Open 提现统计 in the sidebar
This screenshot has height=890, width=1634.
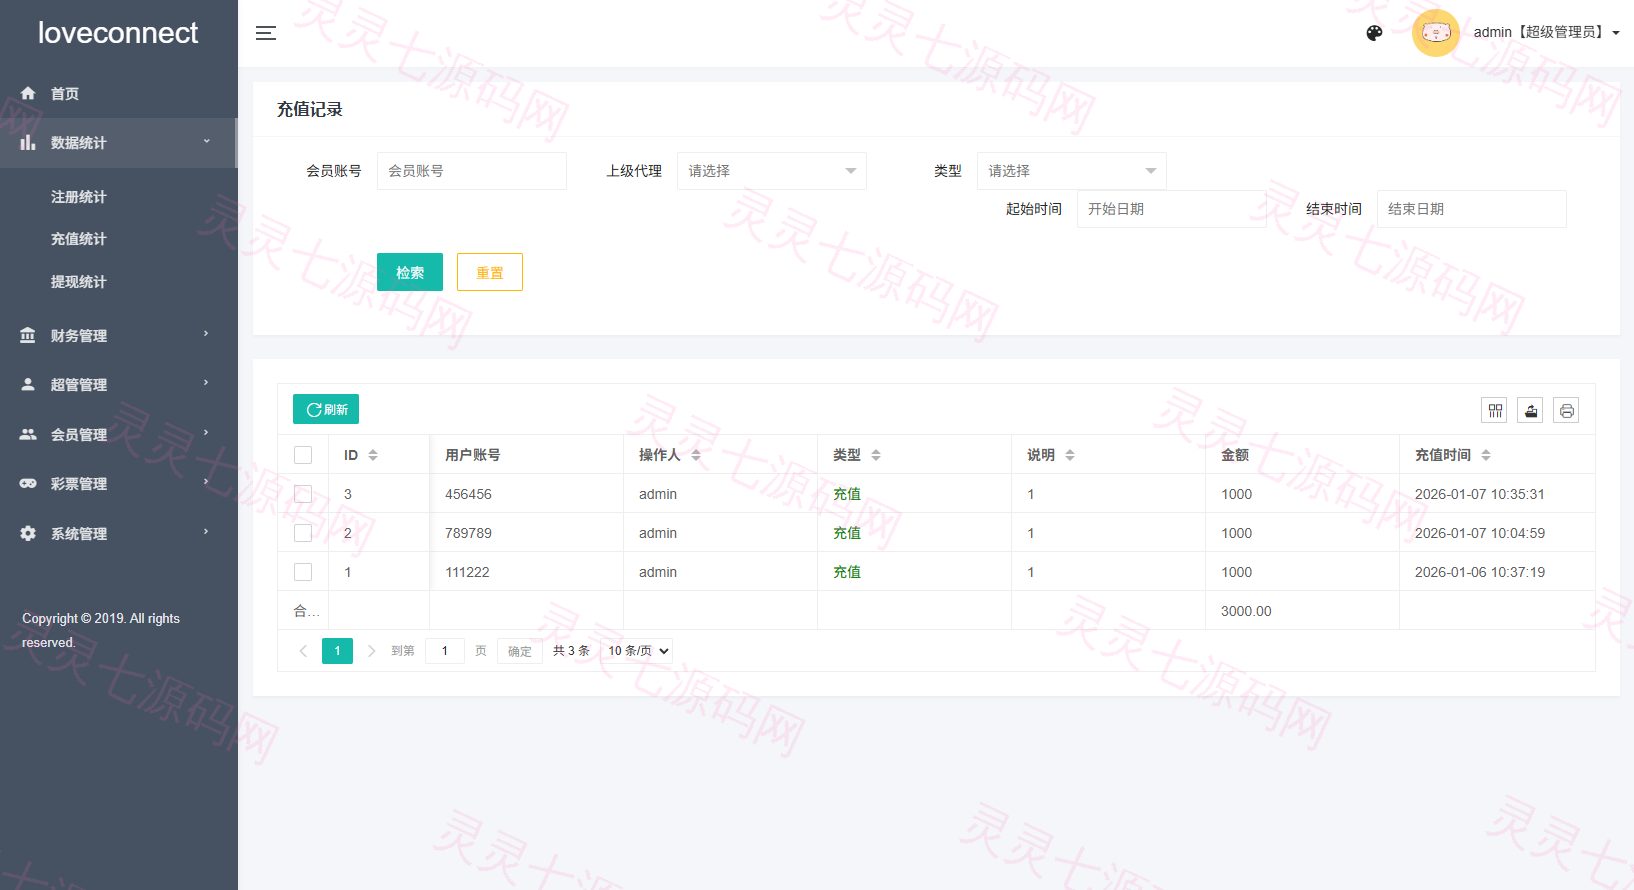pos(79,282)
